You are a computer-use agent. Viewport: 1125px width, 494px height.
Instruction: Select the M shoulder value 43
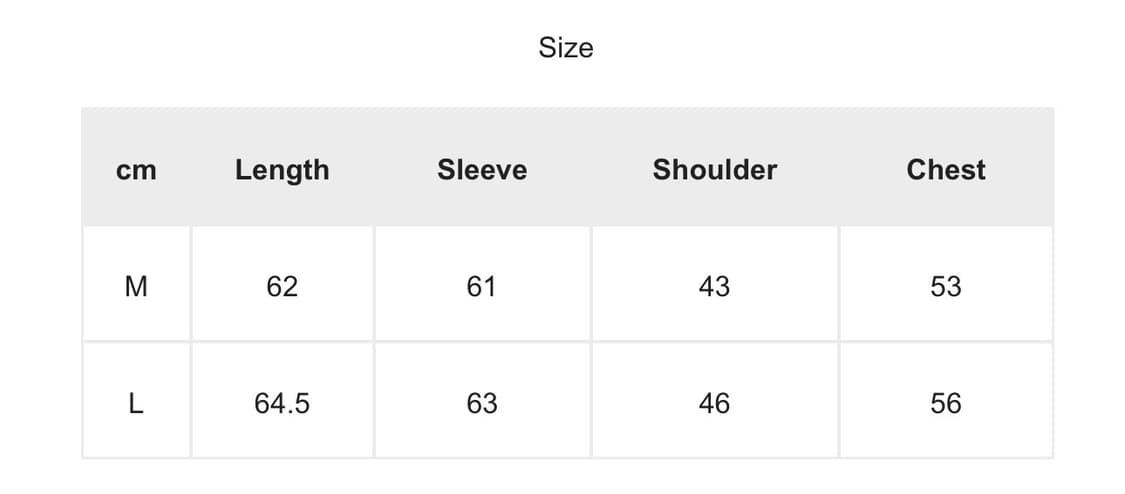tap(714, 287)
